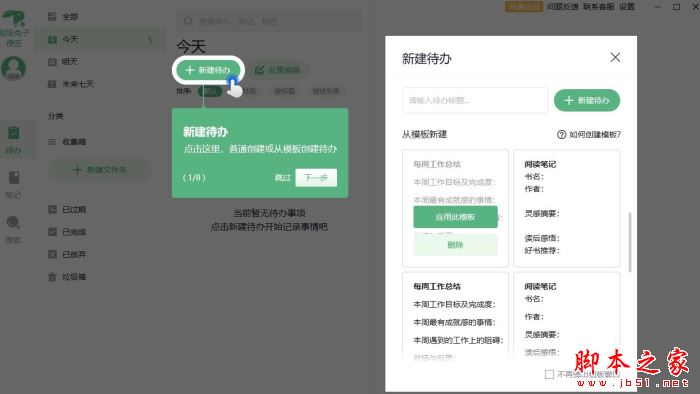This screenshot has width=700, height=394.
Task: Open the 收集箱 inbox category
Action: coord(100,142)
